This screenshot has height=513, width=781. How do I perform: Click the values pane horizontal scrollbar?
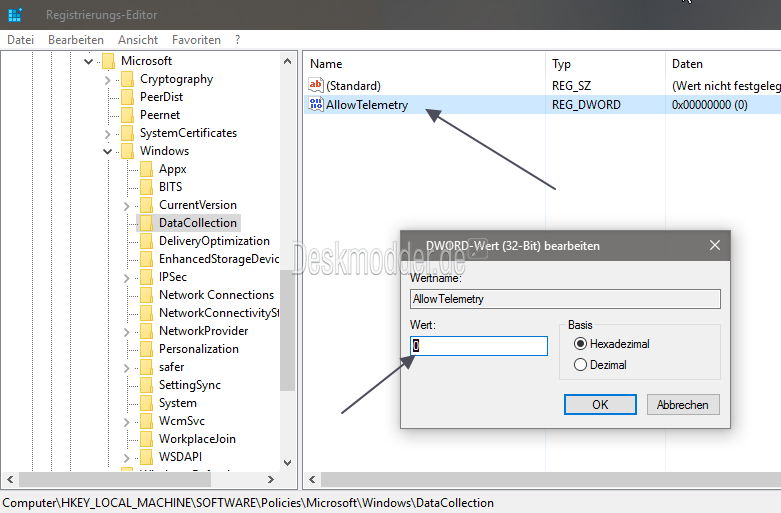pos(550,480)
